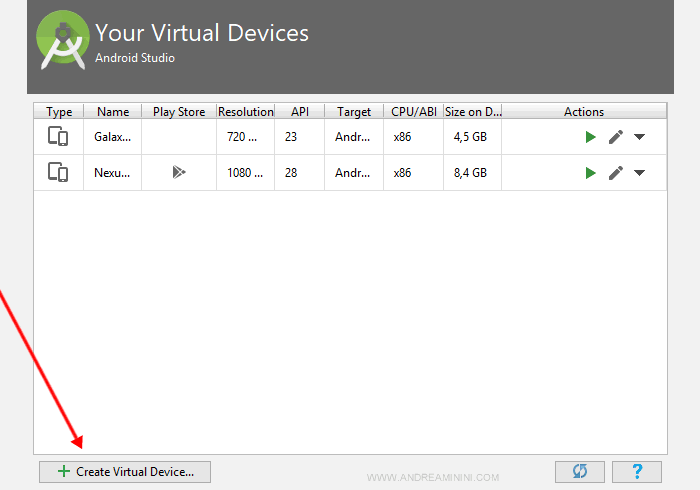This screenshot has height=490, width=700.
Task: Click the x86 cell in Galaxy row
Action: pyautogui.click(x=414, y=137)
